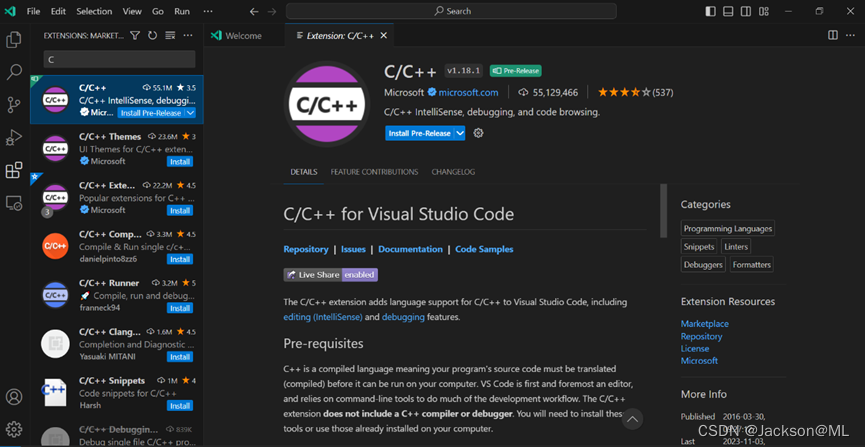Refresh the extensions list
Viewport: 865px width, 447px height.
(152, 35)
